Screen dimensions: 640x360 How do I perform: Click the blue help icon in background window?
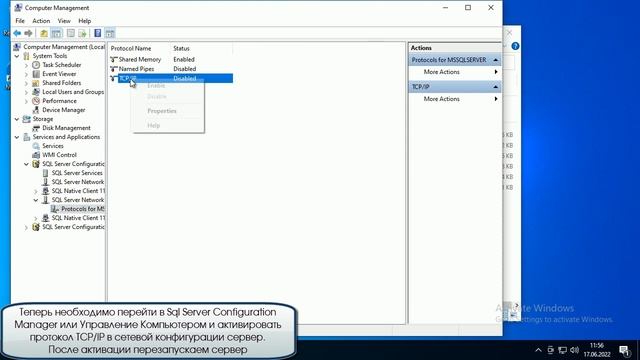[515, 46]
